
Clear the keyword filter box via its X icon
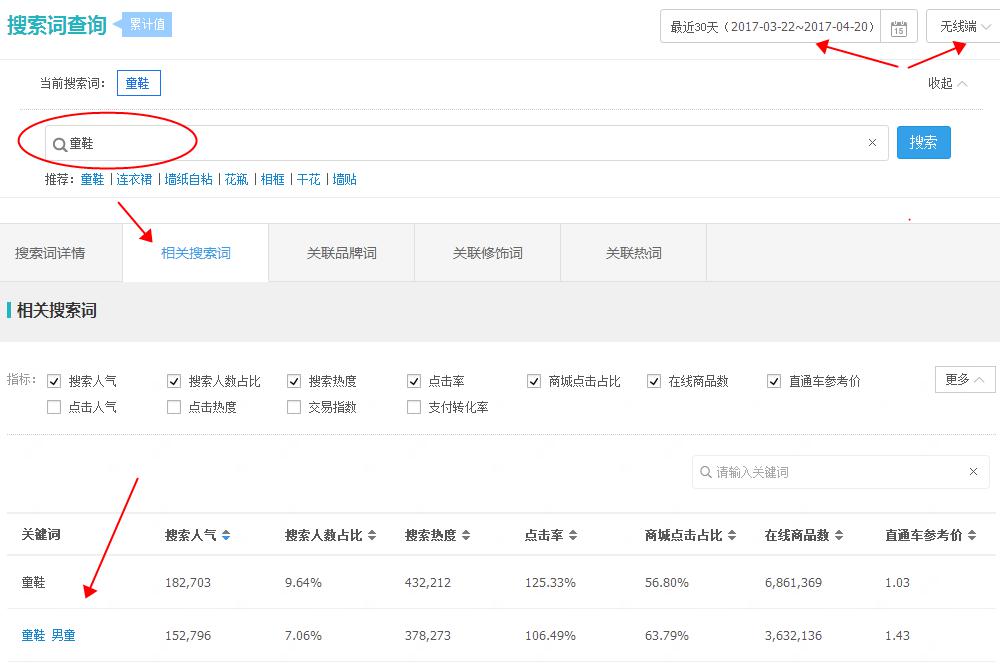(971, 471)
